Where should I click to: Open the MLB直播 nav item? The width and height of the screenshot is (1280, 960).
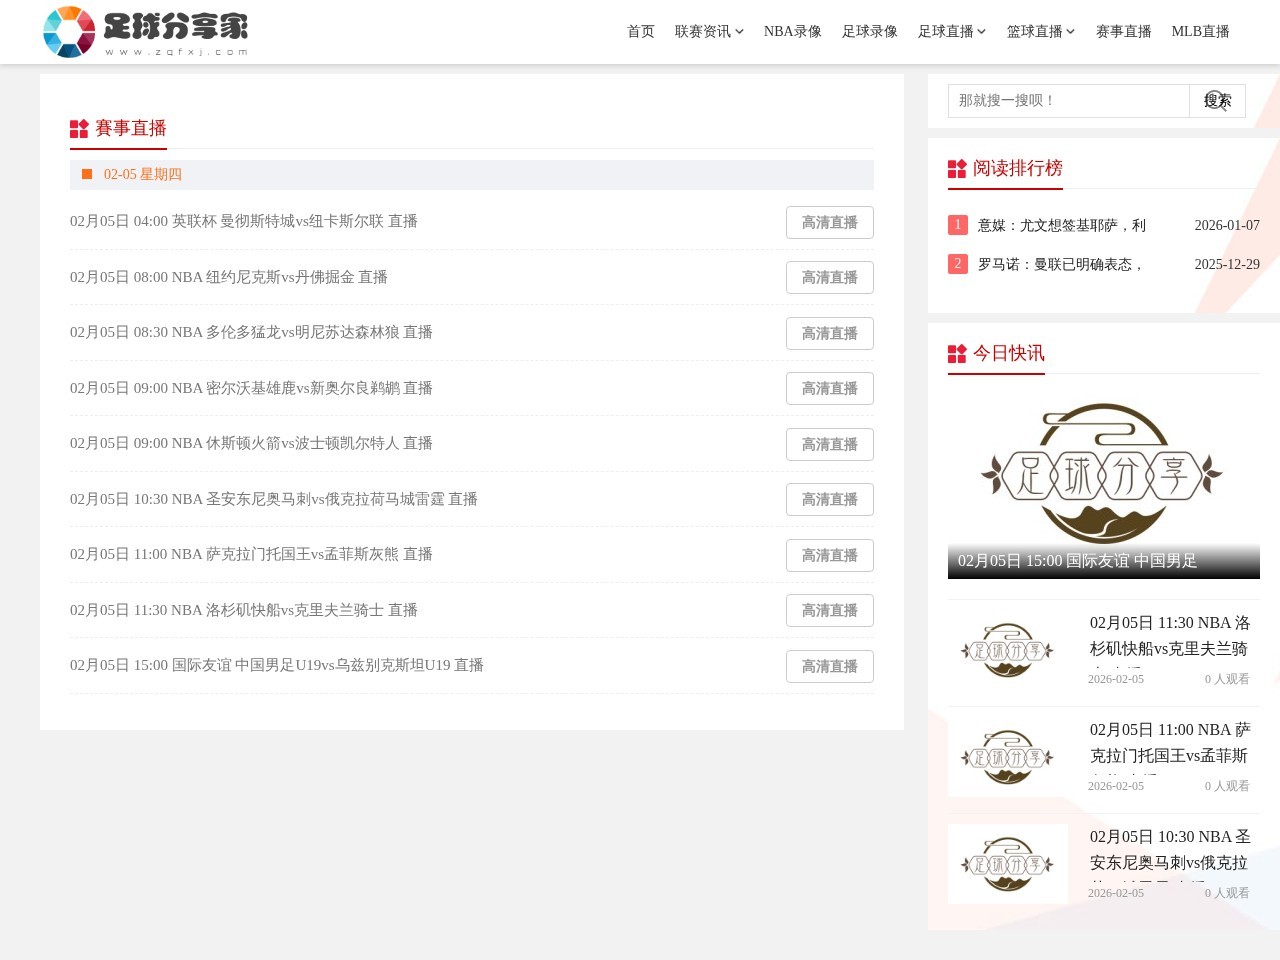coord(1201,32)
